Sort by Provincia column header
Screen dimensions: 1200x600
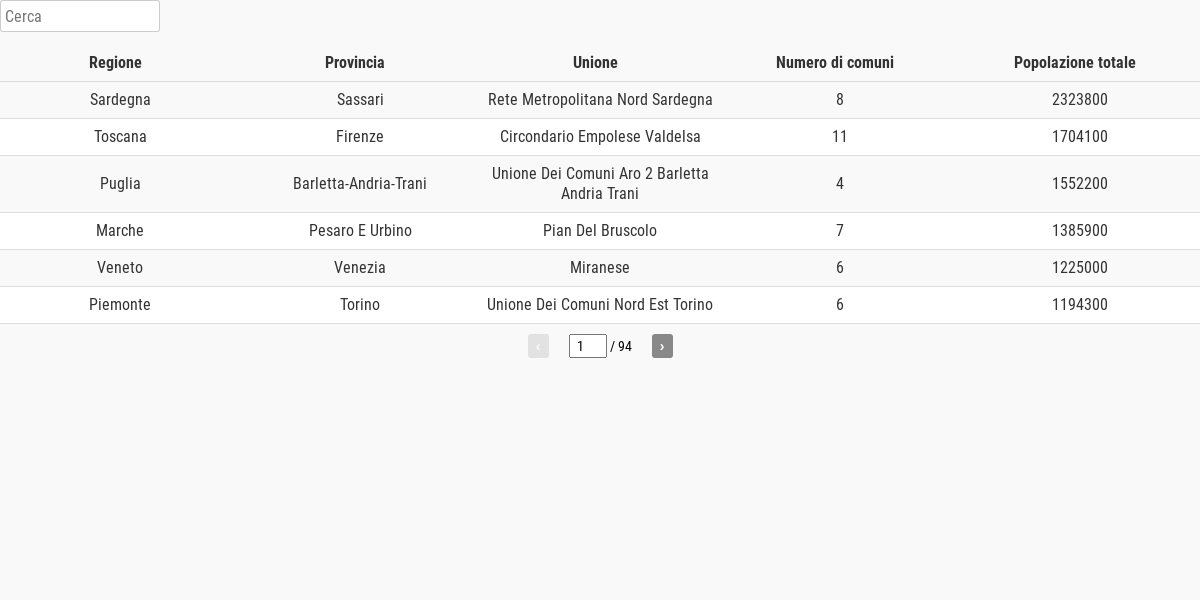click(355, 62)
